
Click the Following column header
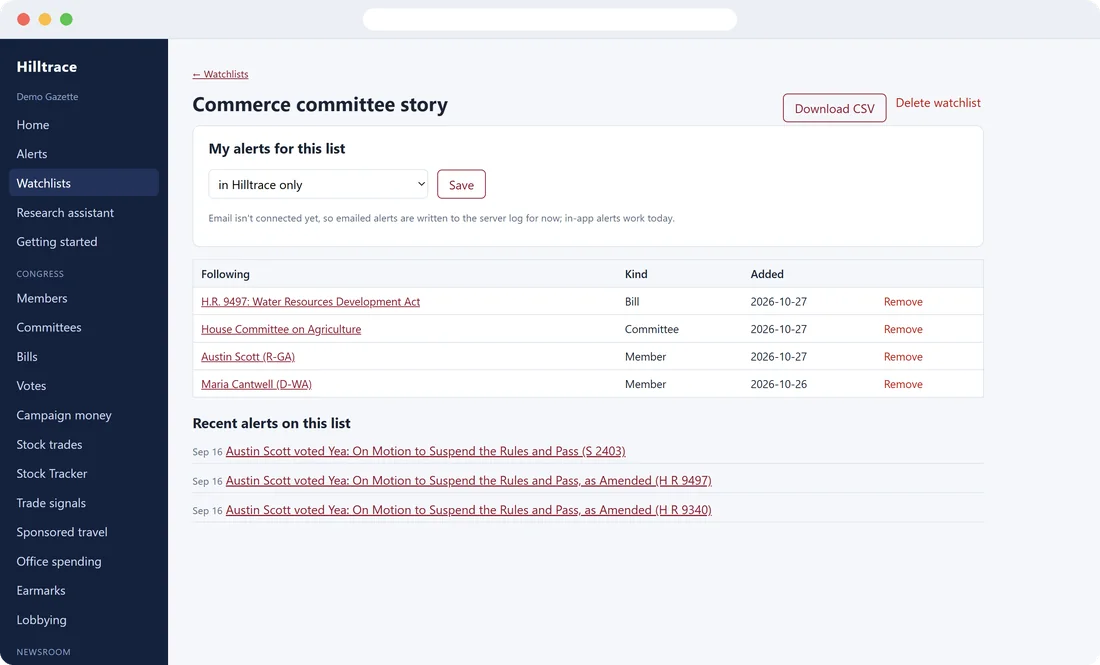point(225,274)
